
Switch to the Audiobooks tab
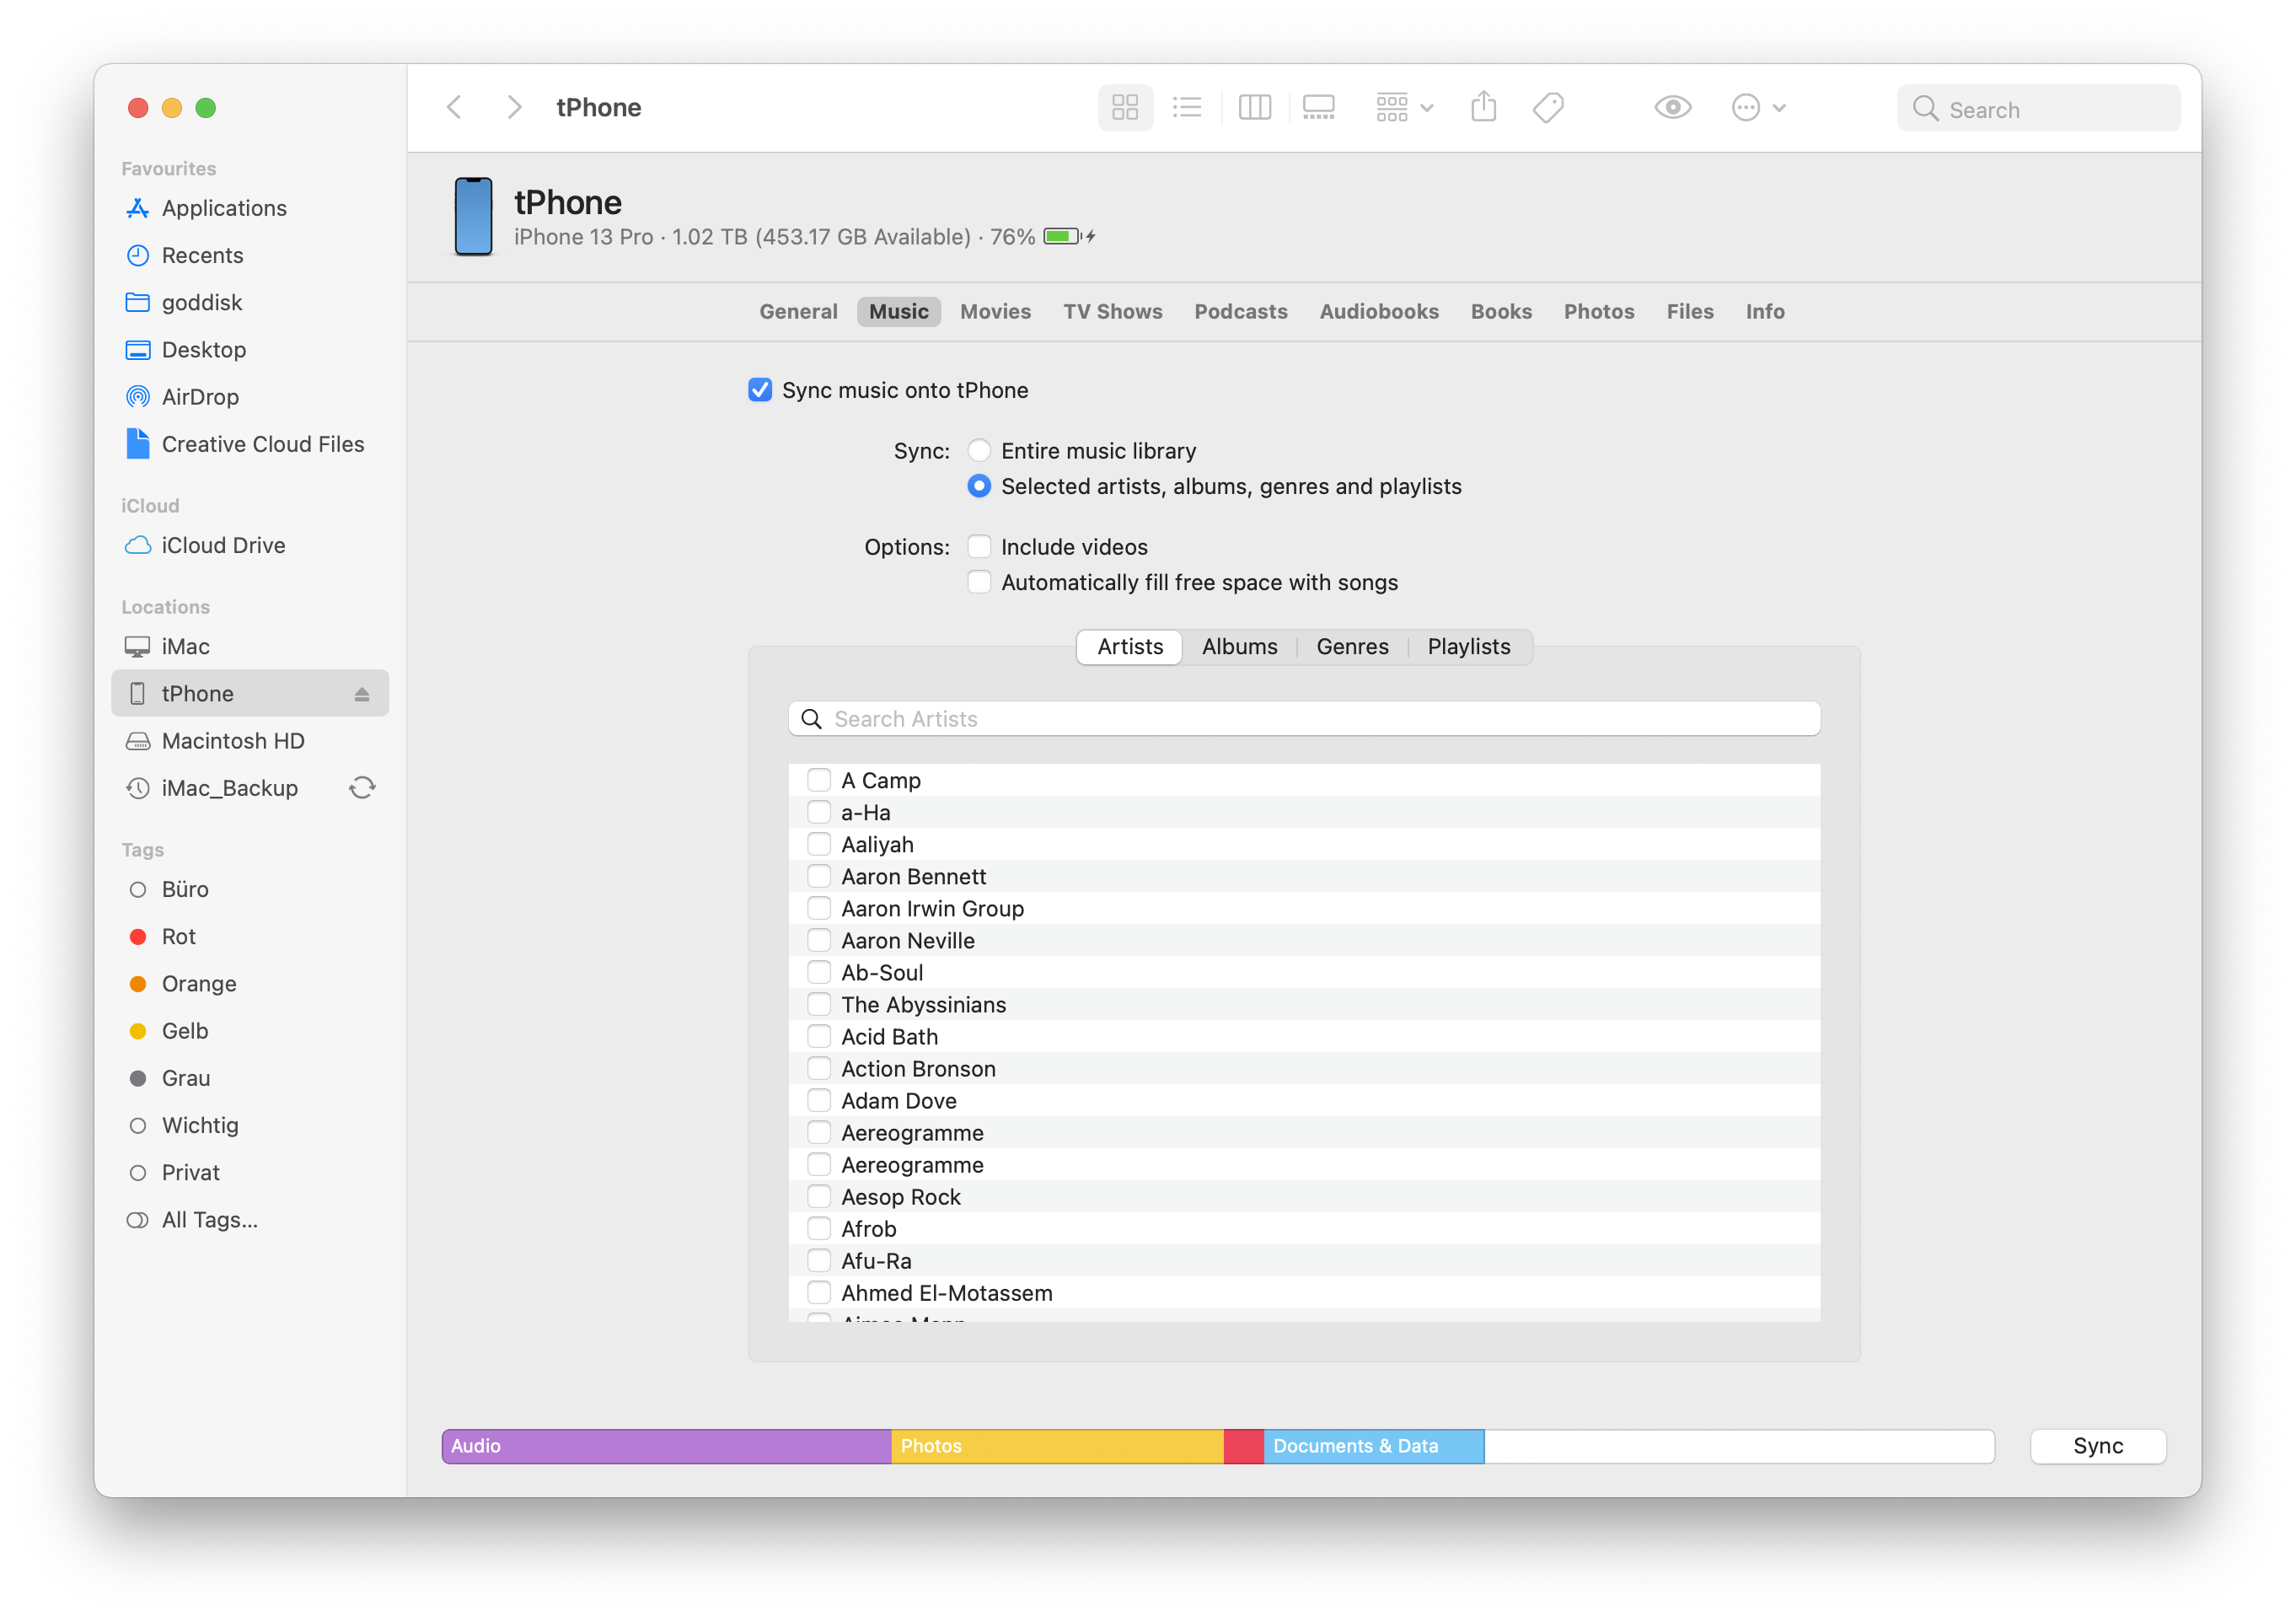[1378, 312]
